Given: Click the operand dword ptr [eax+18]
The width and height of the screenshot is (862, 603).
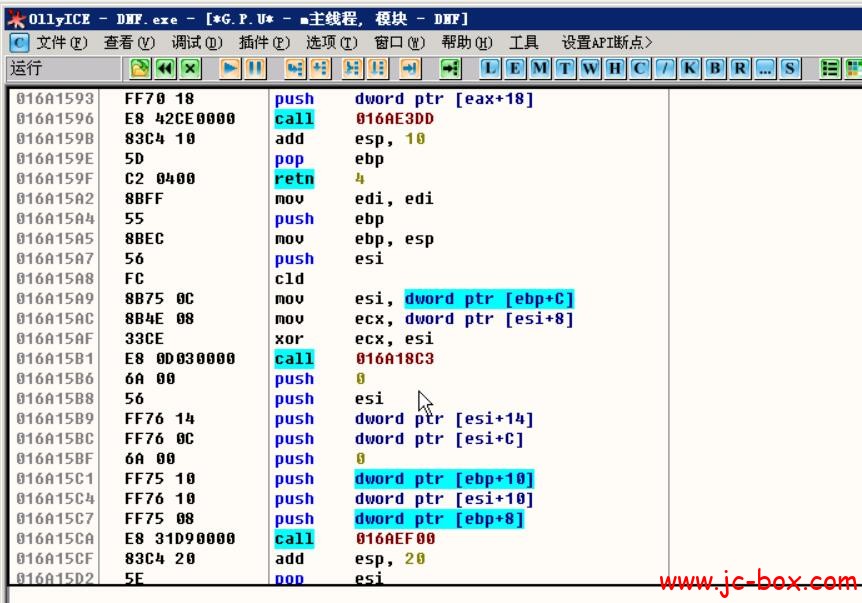Looking at the screenshot, I should 444,99.
